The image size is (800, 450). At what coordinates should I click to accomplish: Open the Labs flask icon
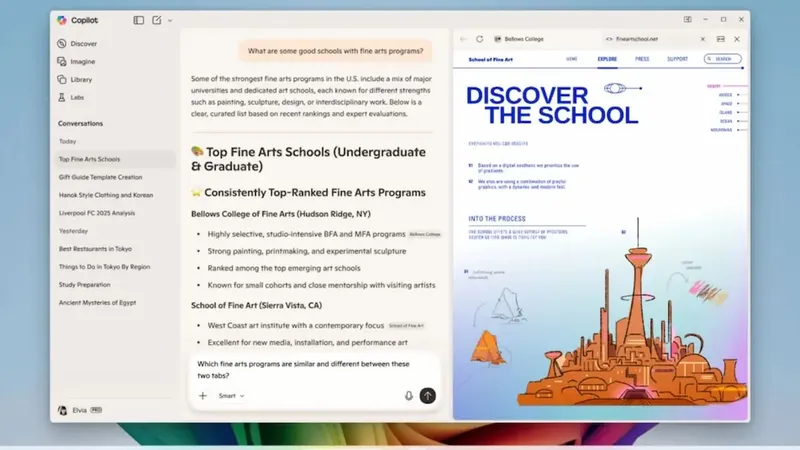click(62, 97)
